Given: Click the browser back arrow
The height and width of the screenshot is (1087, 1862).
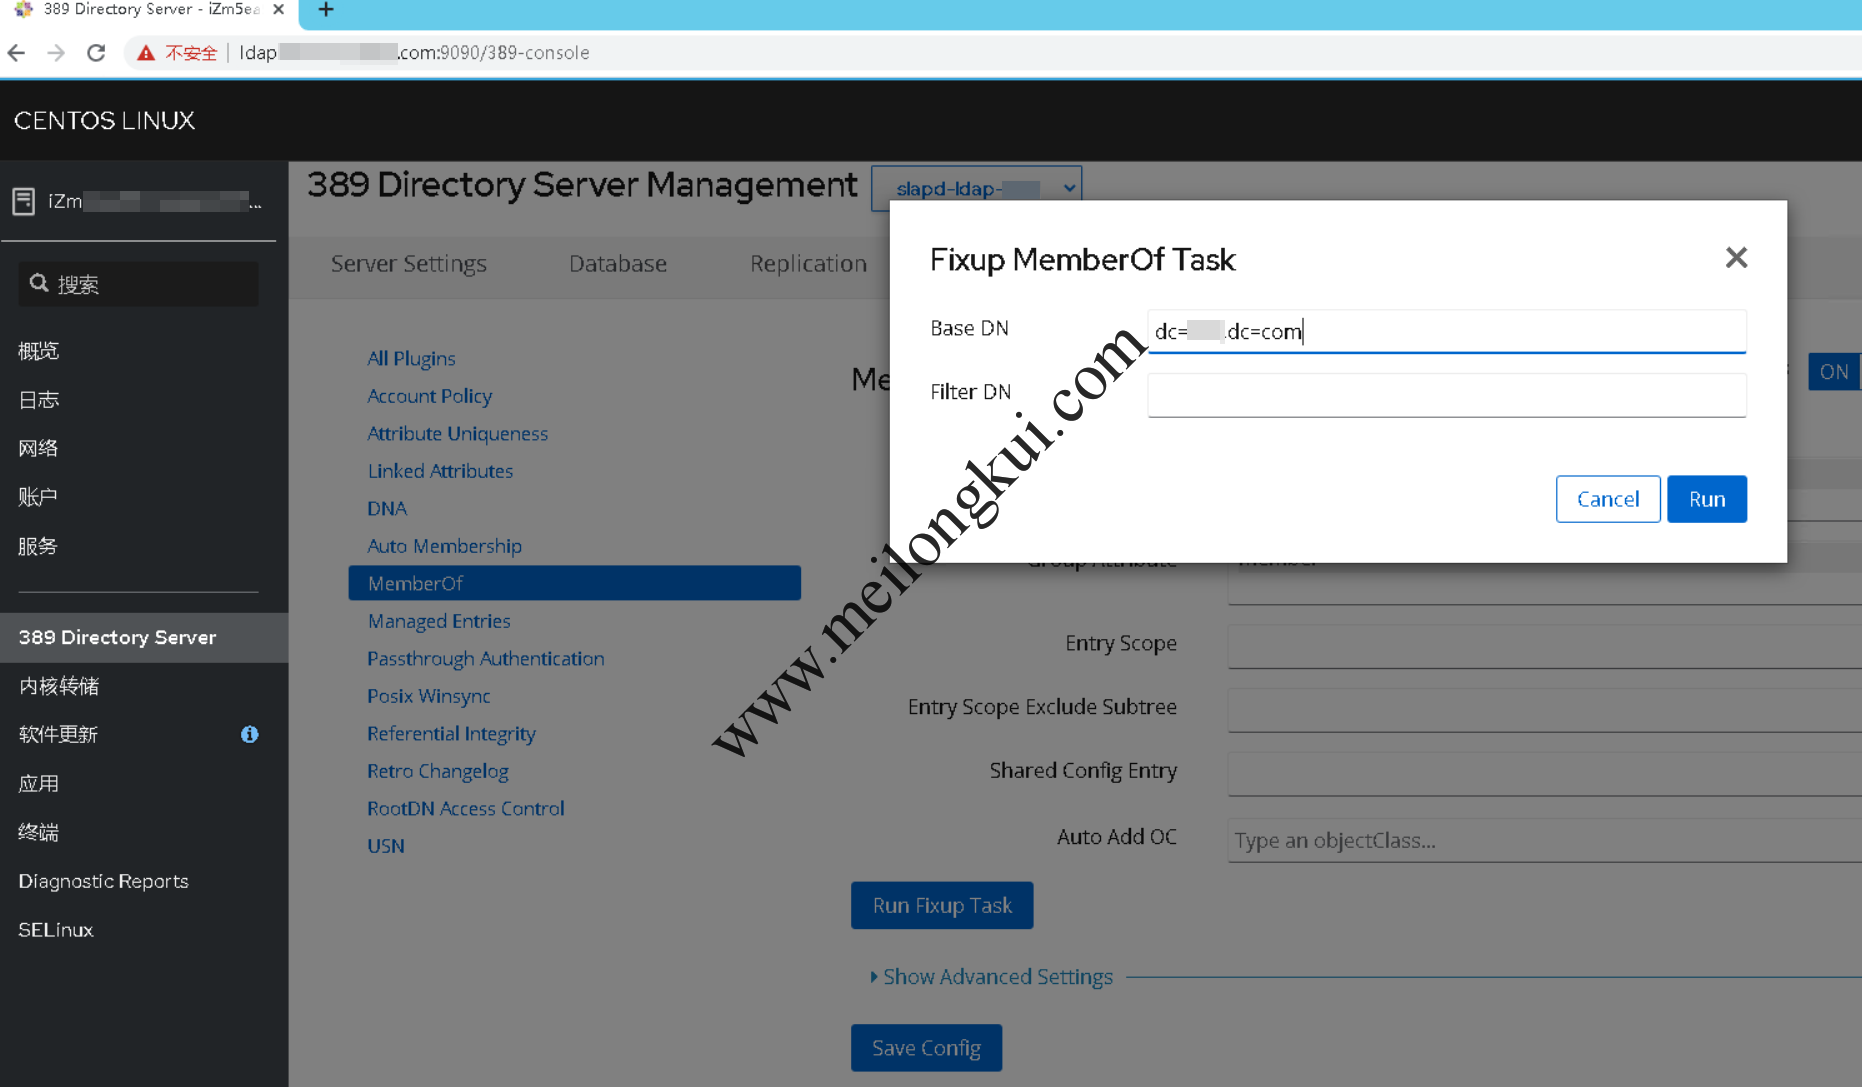Looking at the screenshot, I should (17, 53).
